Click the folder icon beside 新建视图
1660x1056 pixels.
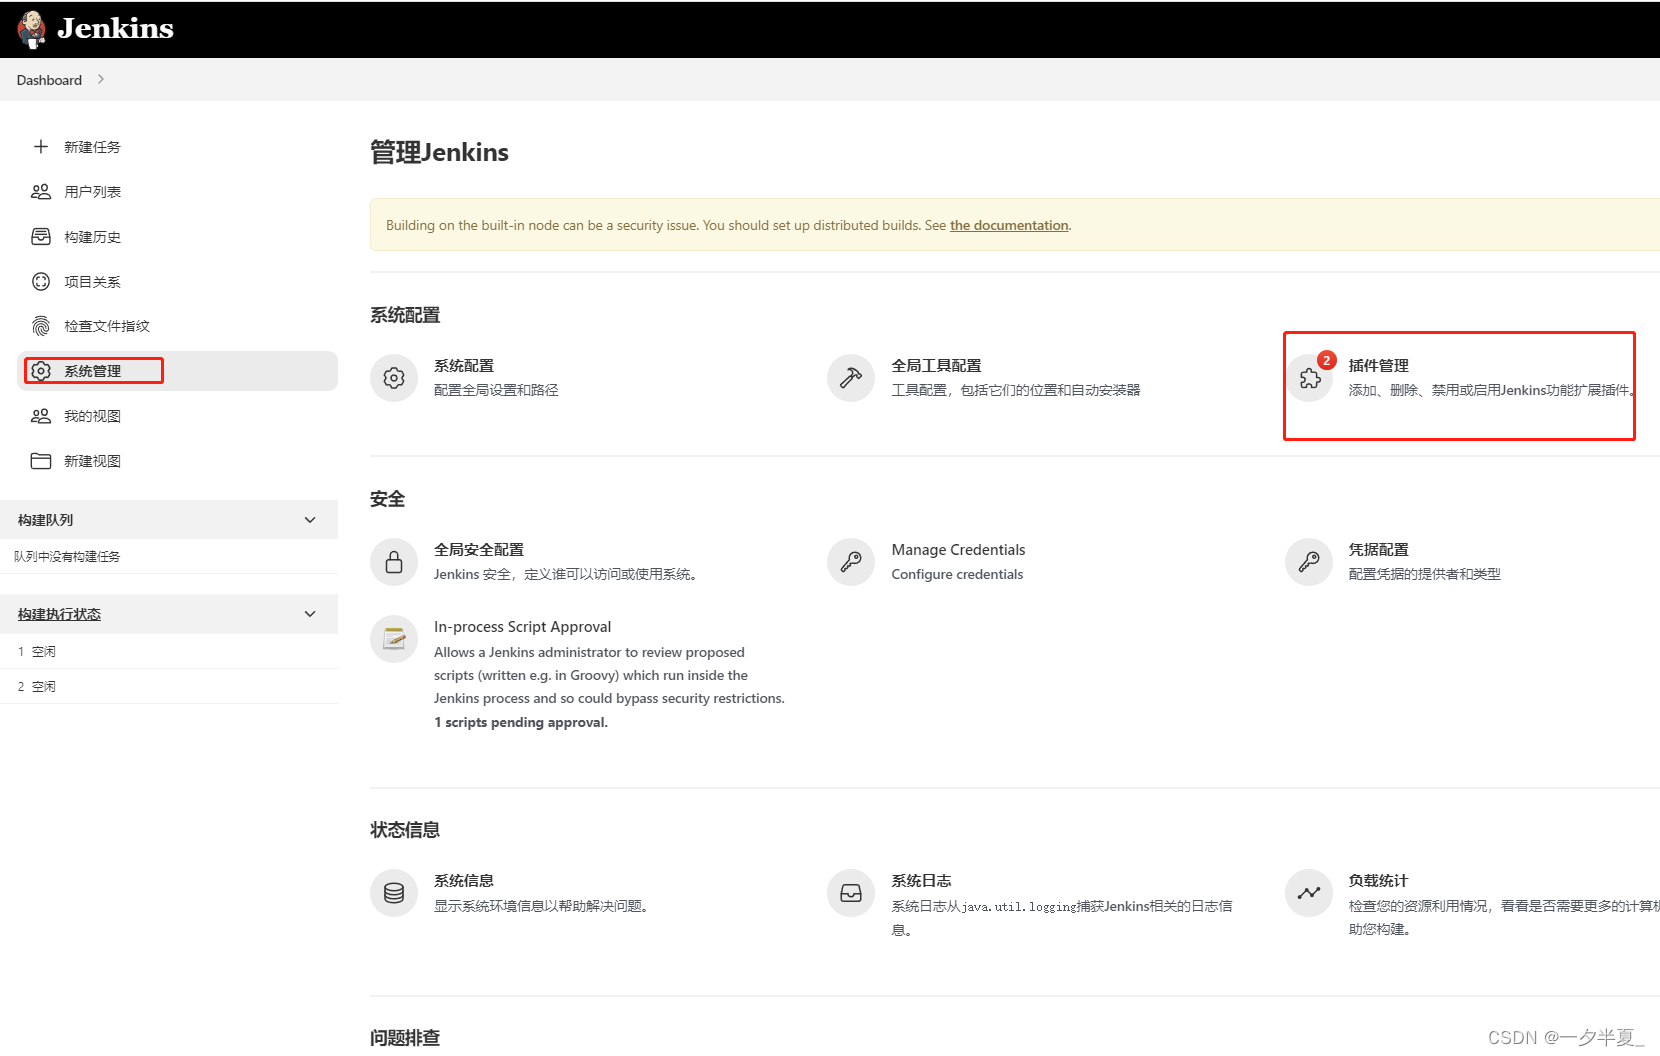(x=41, y=461)
